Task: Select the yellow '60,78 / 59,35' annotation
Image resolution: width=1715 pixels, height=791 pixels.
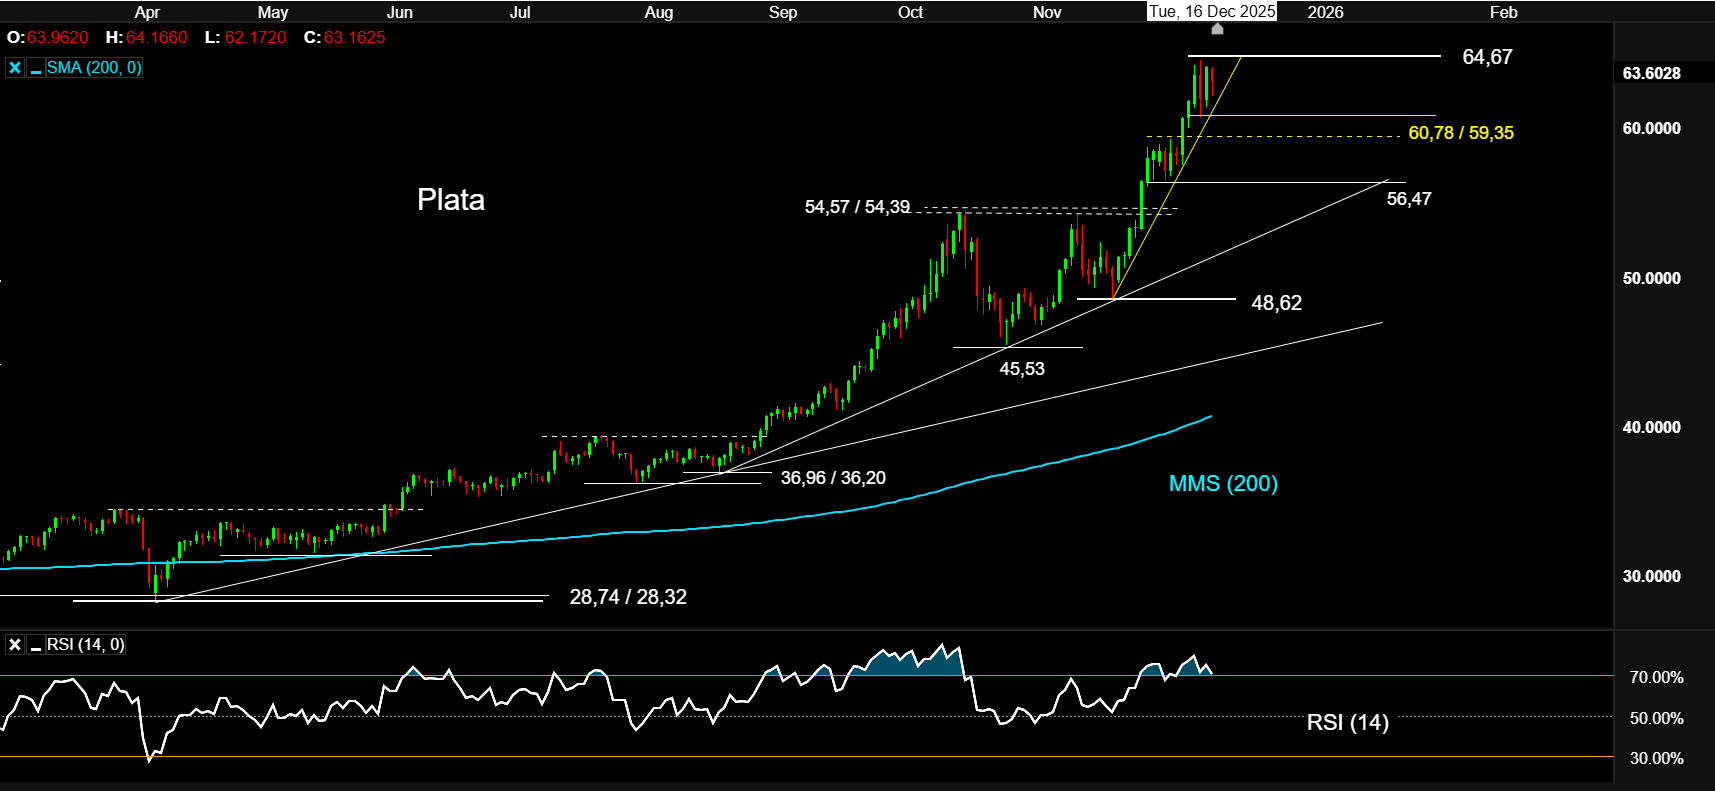Action: (1460, 133)
